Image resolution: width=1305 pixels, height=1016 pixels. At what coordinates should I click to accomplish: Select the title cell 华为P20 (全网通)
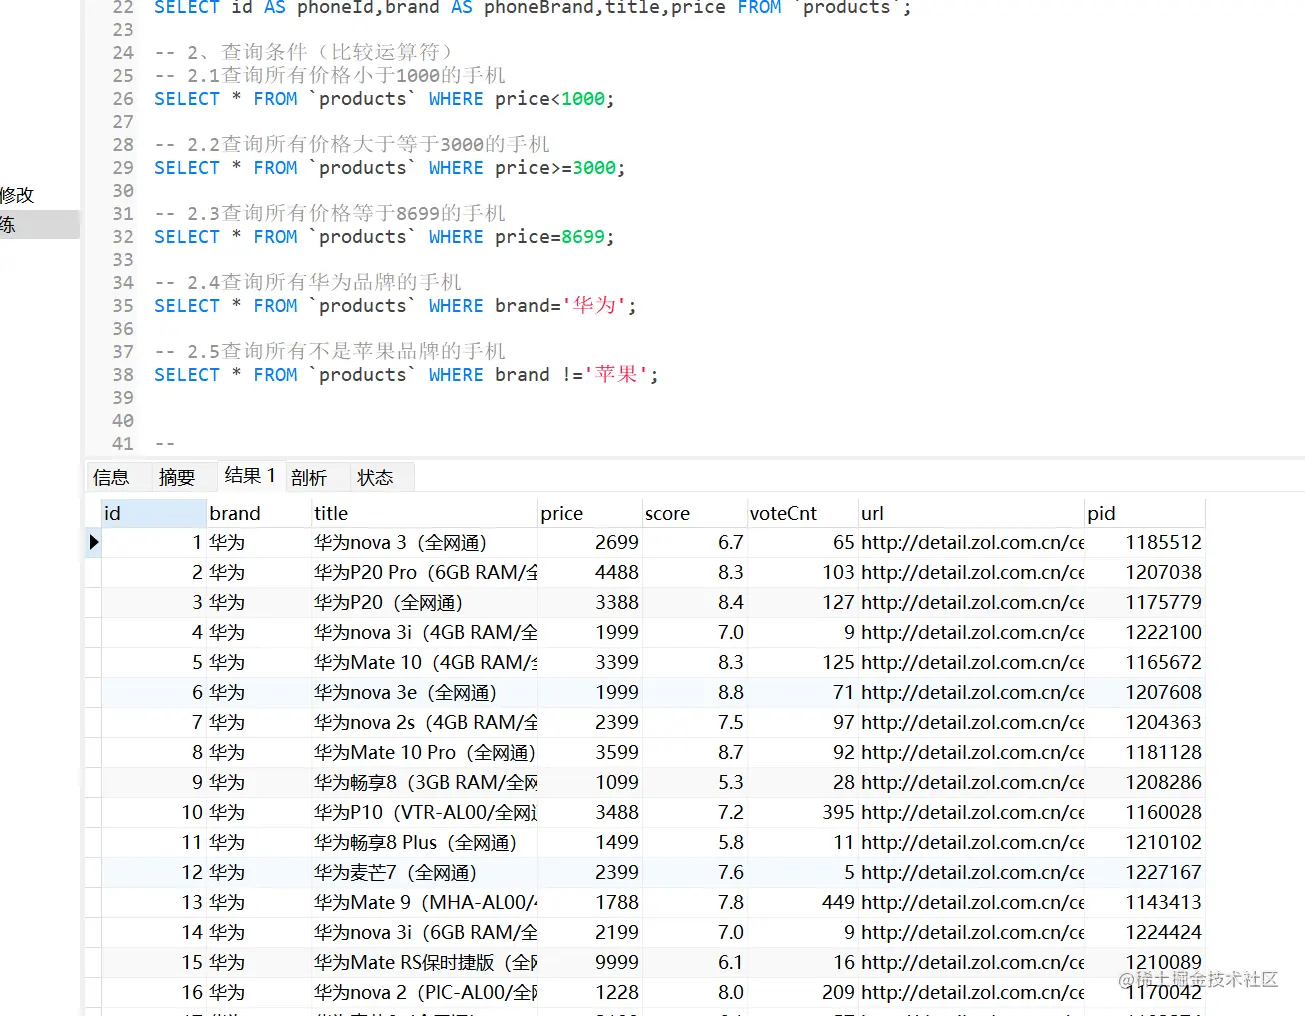pyautogui.click(x=425, y=602)
